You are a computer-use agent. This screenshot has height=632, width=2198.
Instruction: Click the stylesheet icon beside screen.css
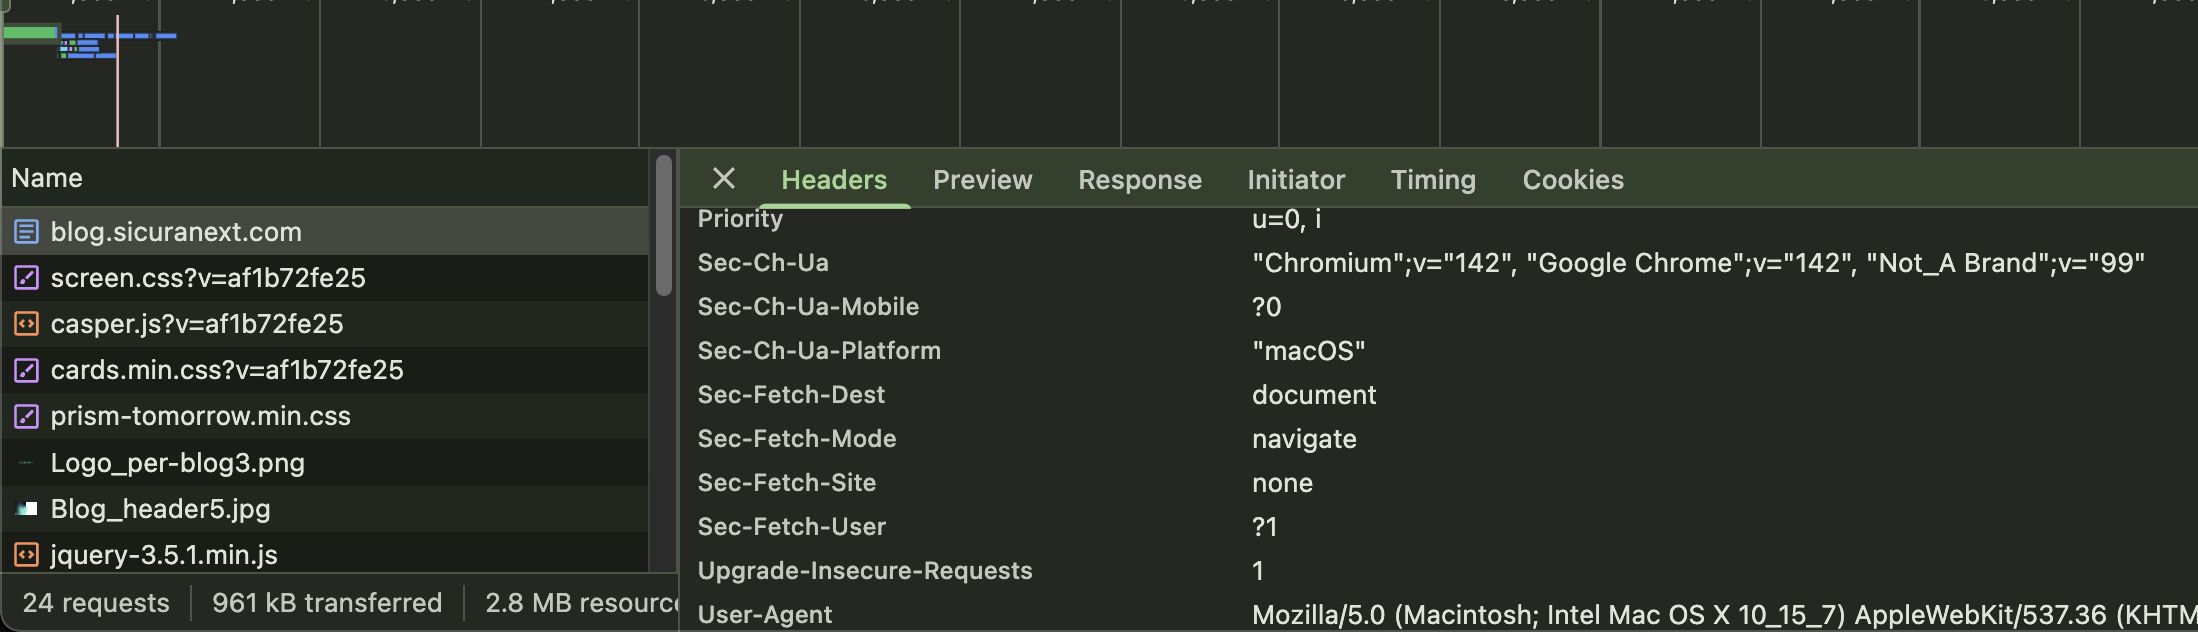pyautogui.click(x=26, y=278)
